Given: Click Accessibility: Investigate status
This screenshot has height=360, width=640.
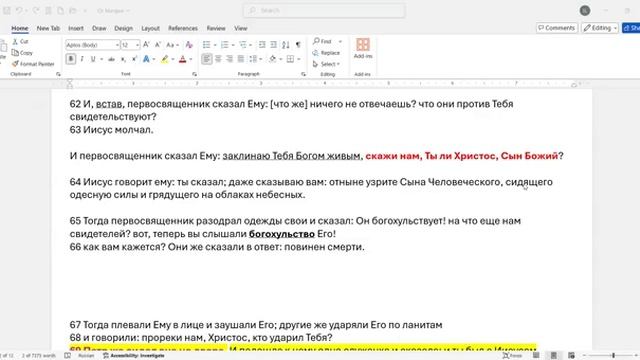Looking at the screenshot, I should pyautogui.click(x=134, y=356).
